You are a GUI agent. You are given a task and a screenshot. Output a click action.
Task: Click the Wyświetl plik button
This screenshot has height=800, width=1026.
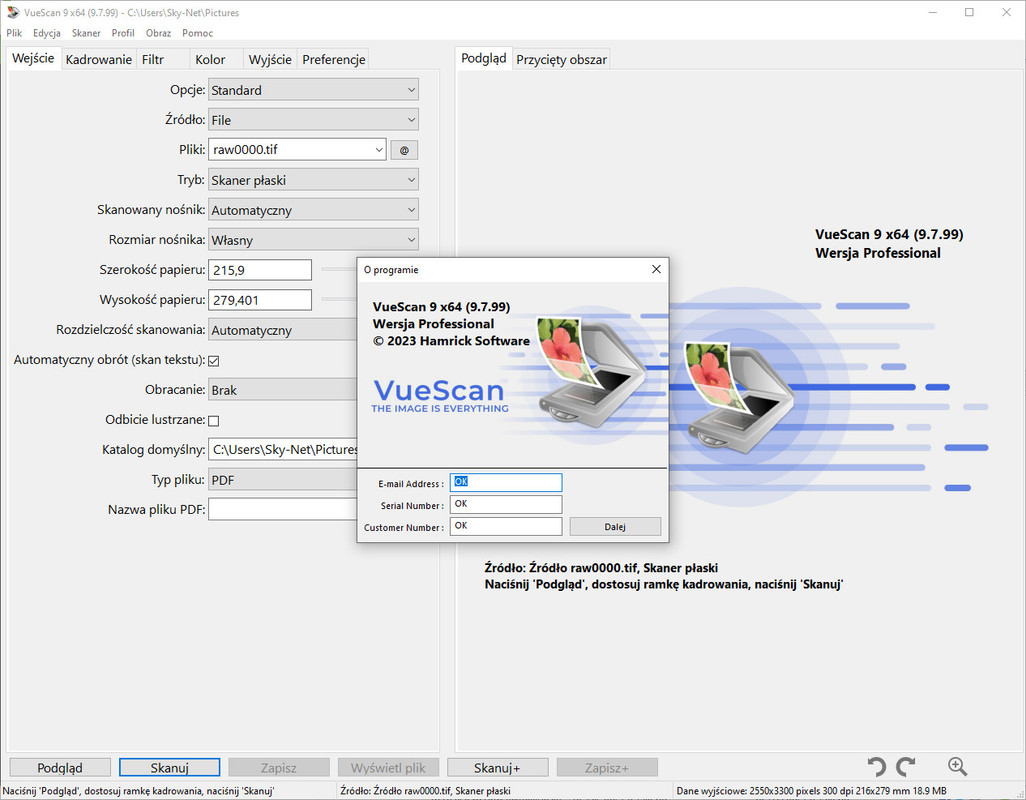[x=388, y=767]
